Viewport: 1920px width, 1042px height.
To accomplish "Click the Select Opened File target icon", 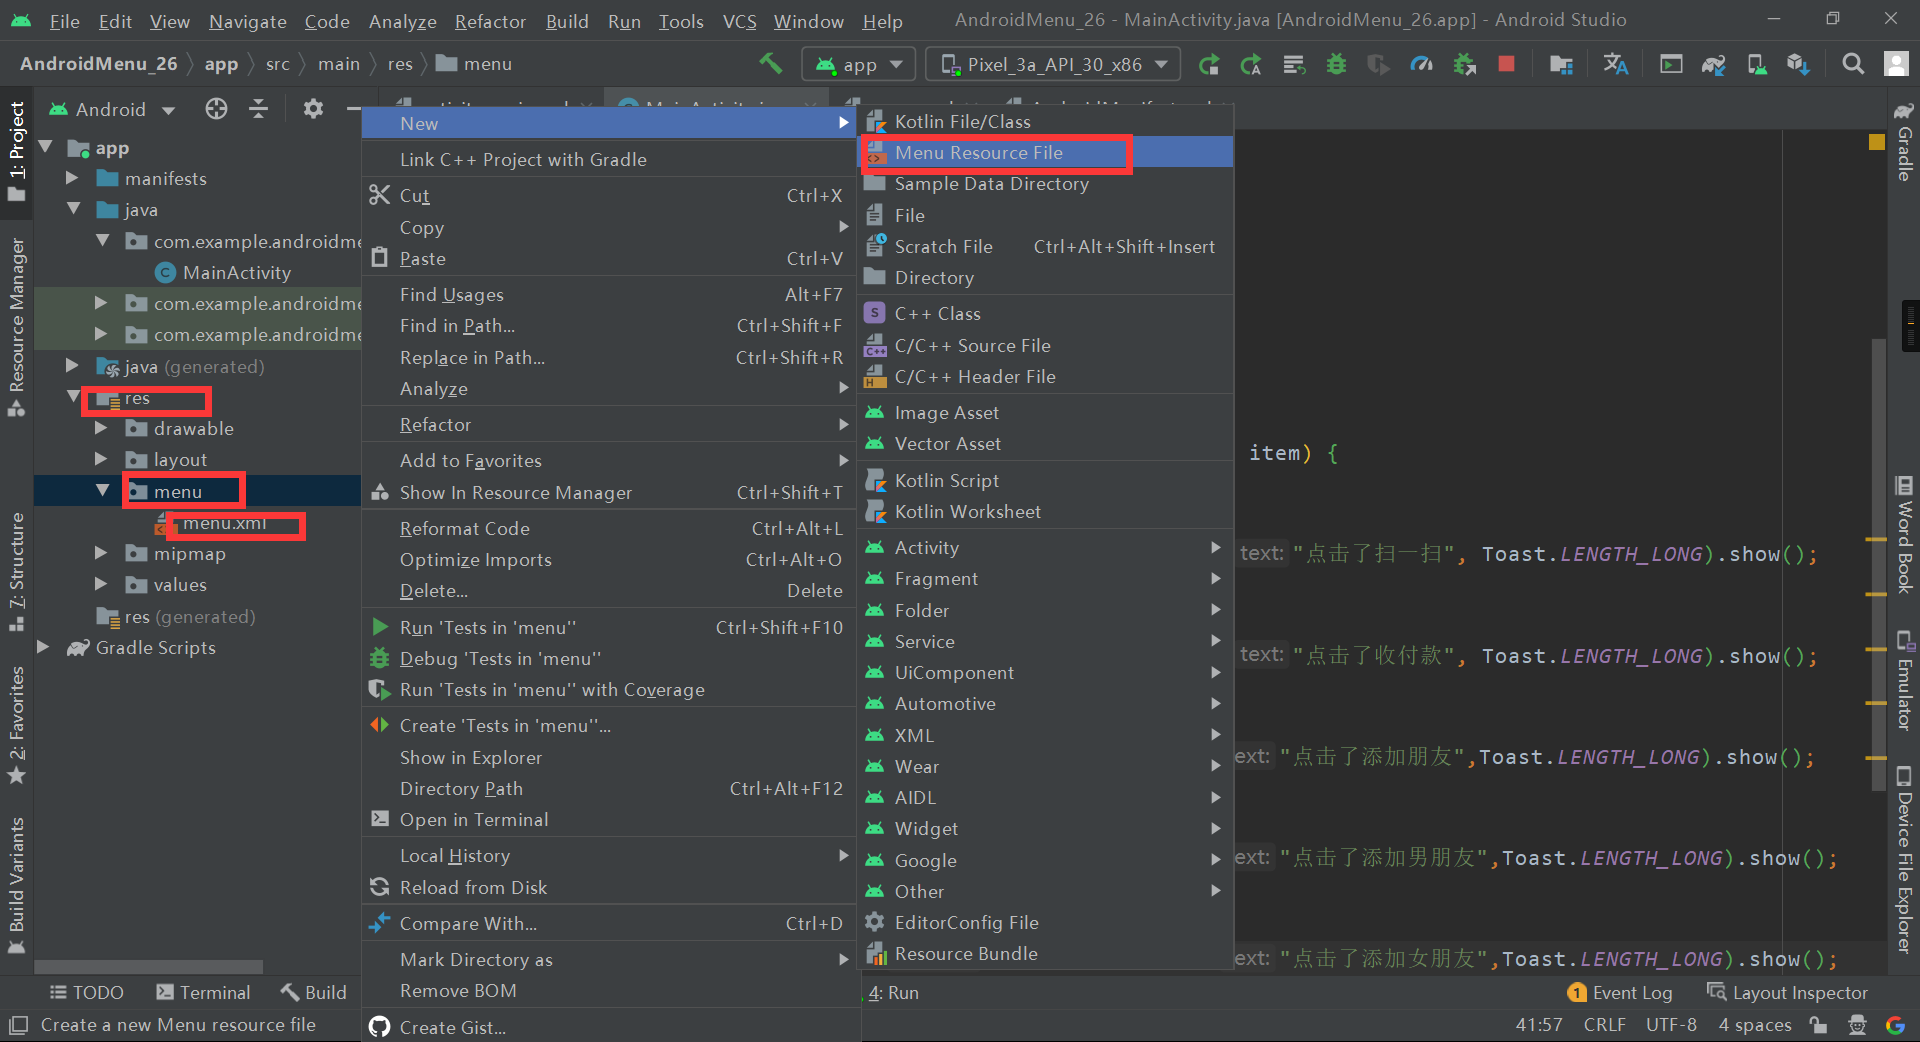I will [x=216, y=109].
